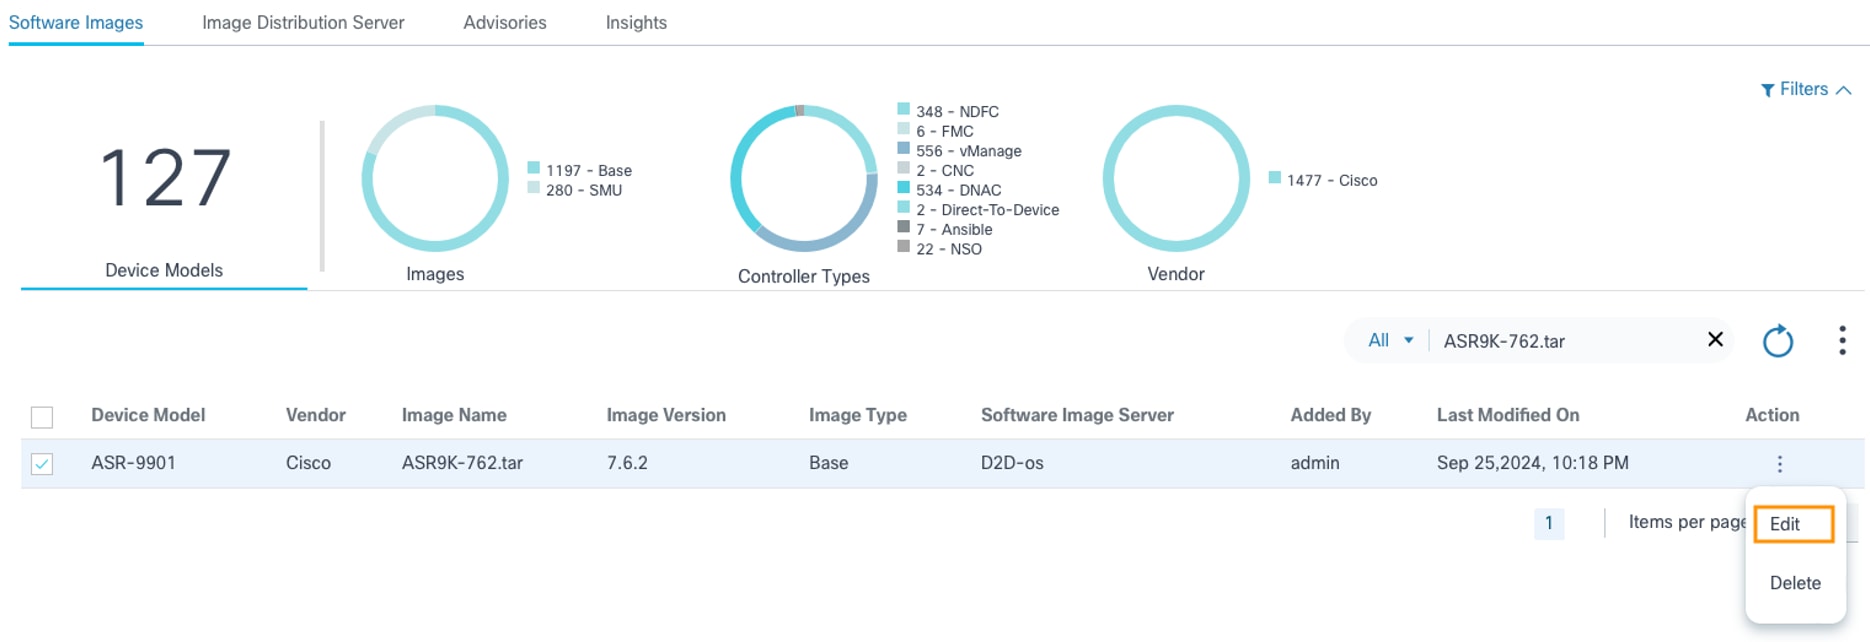Uncheck the ASR-9901 row checkbox
Viewport: 1870px width, 642px height.
(42, 464)
